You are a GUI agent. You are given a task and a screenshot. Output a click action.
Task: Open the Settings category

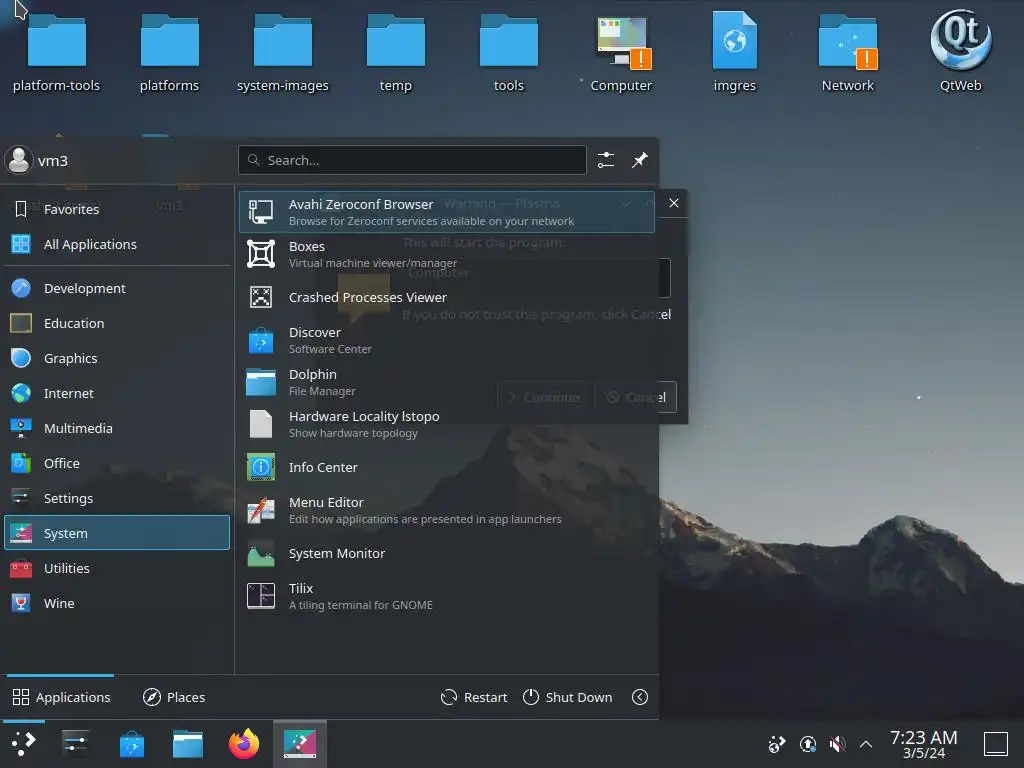(x=117, y=498)
